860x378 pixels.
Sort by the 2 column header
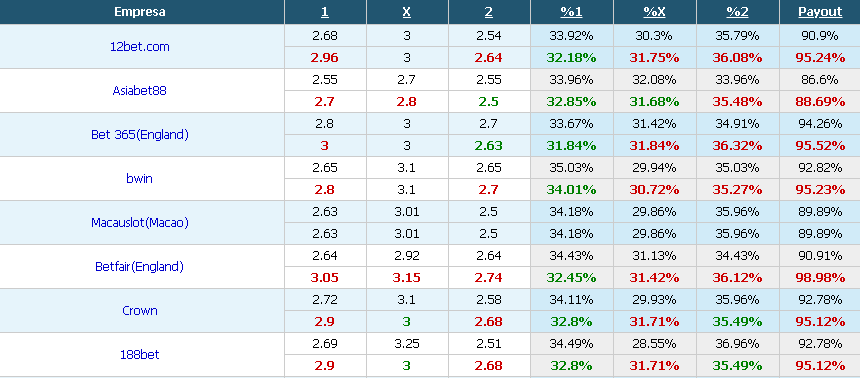489,12
